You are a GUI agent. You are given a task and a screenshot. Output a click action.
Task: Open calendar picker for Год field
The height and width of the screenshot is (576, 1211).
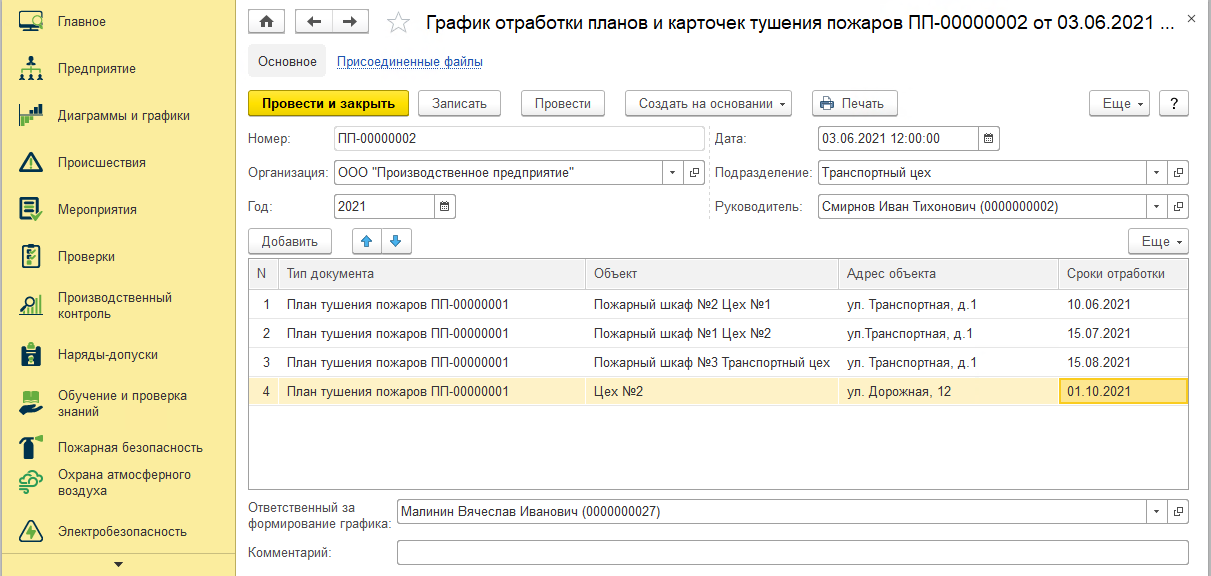click(x=445, y=207)
